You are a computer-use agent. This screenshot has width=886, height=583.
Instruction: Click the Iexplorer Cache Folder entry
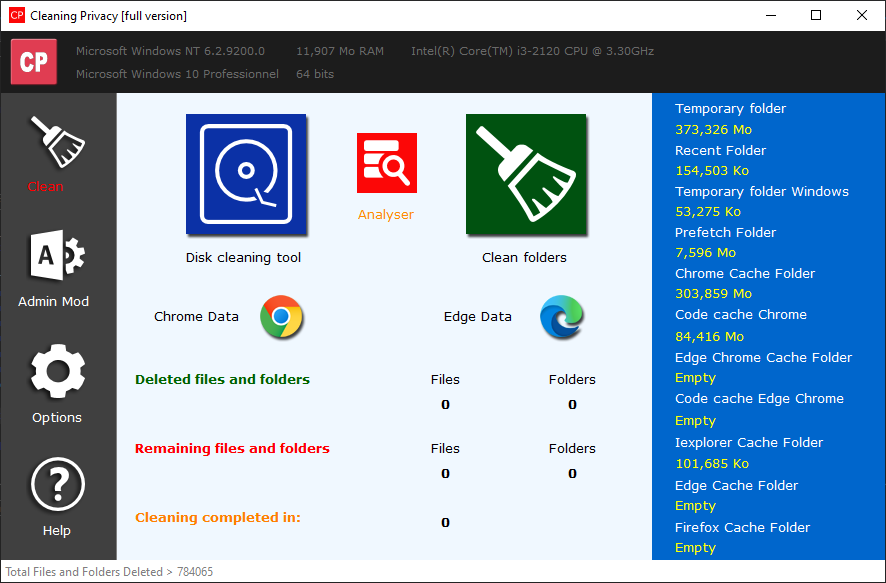749,443
